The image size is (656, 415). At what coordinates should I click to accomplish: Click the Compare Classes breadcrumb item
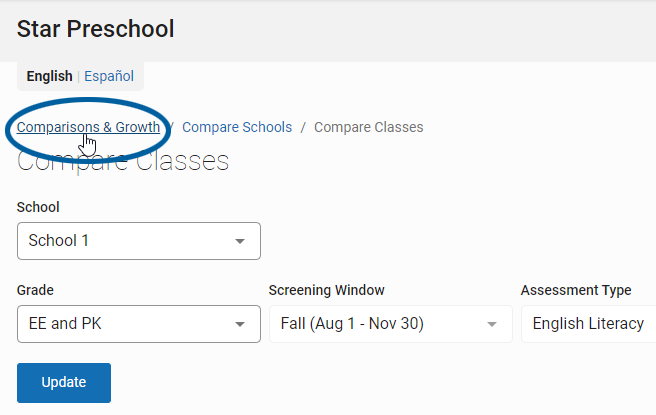pyautogui.click(x=369, y=127)
